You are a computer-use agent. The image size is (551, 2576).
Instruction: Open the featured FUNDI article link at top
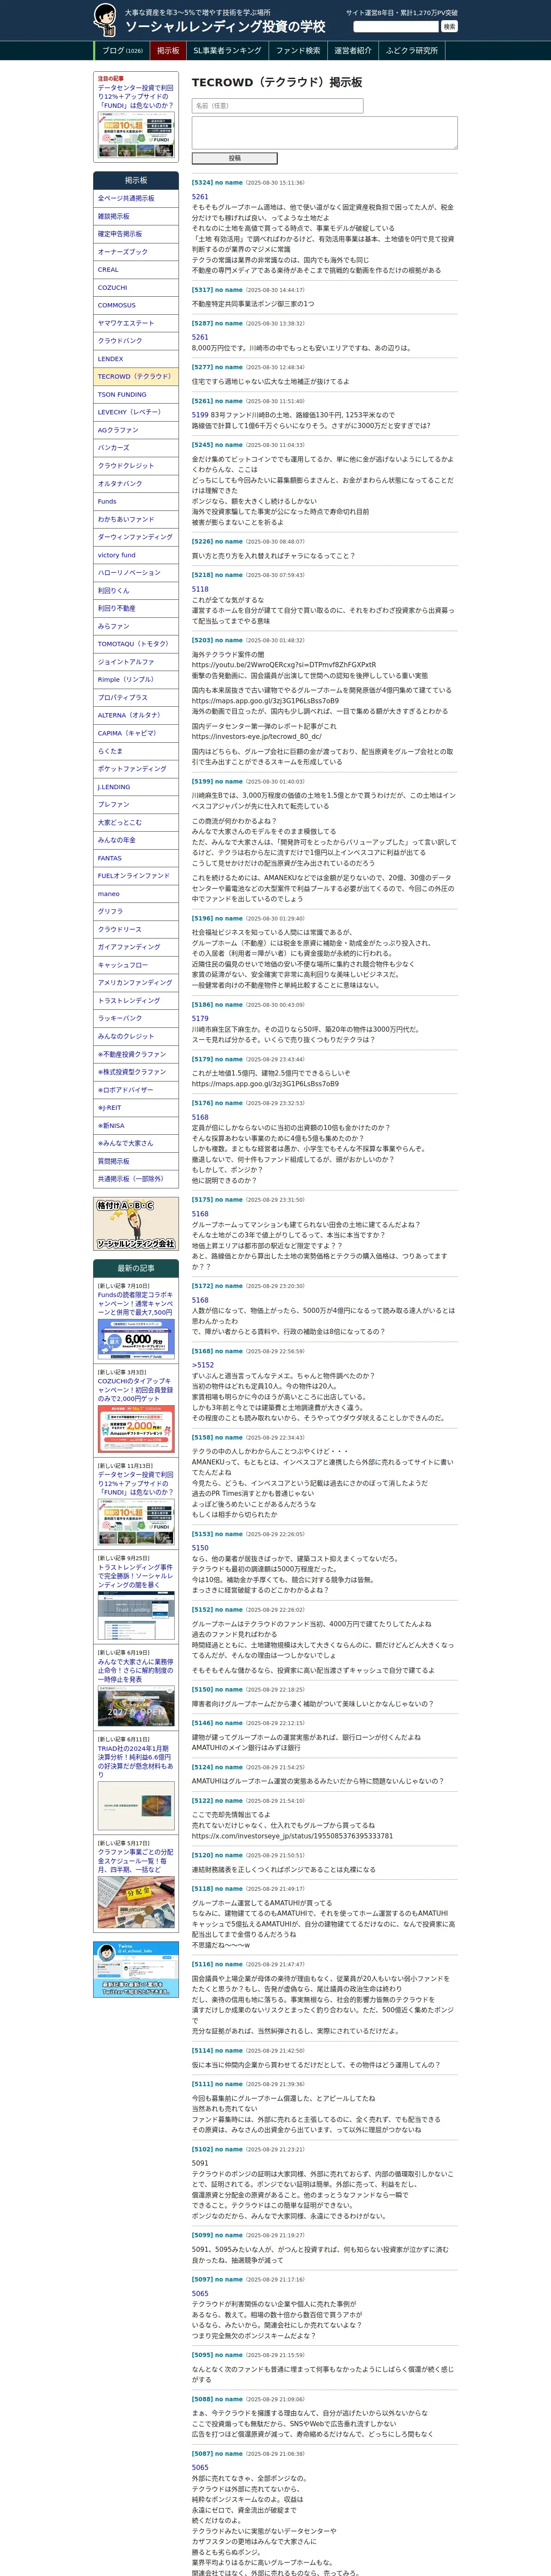tap(135, 97)
